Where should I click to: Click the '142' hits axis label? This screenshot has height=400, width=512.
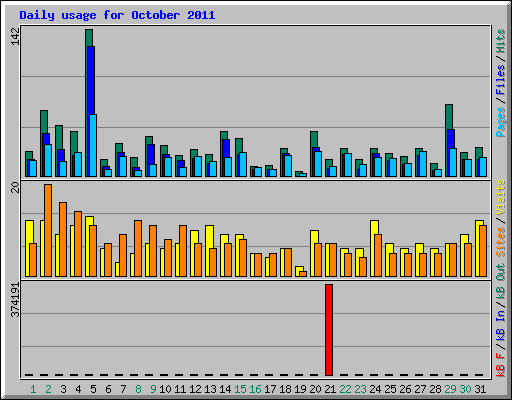(x=16, y=37)
